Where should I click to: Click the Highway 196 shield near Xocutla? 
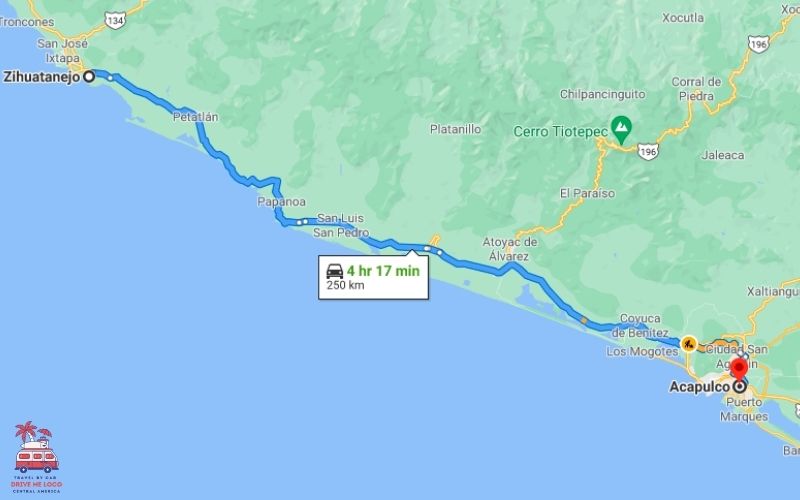click(x=758, y=44)
